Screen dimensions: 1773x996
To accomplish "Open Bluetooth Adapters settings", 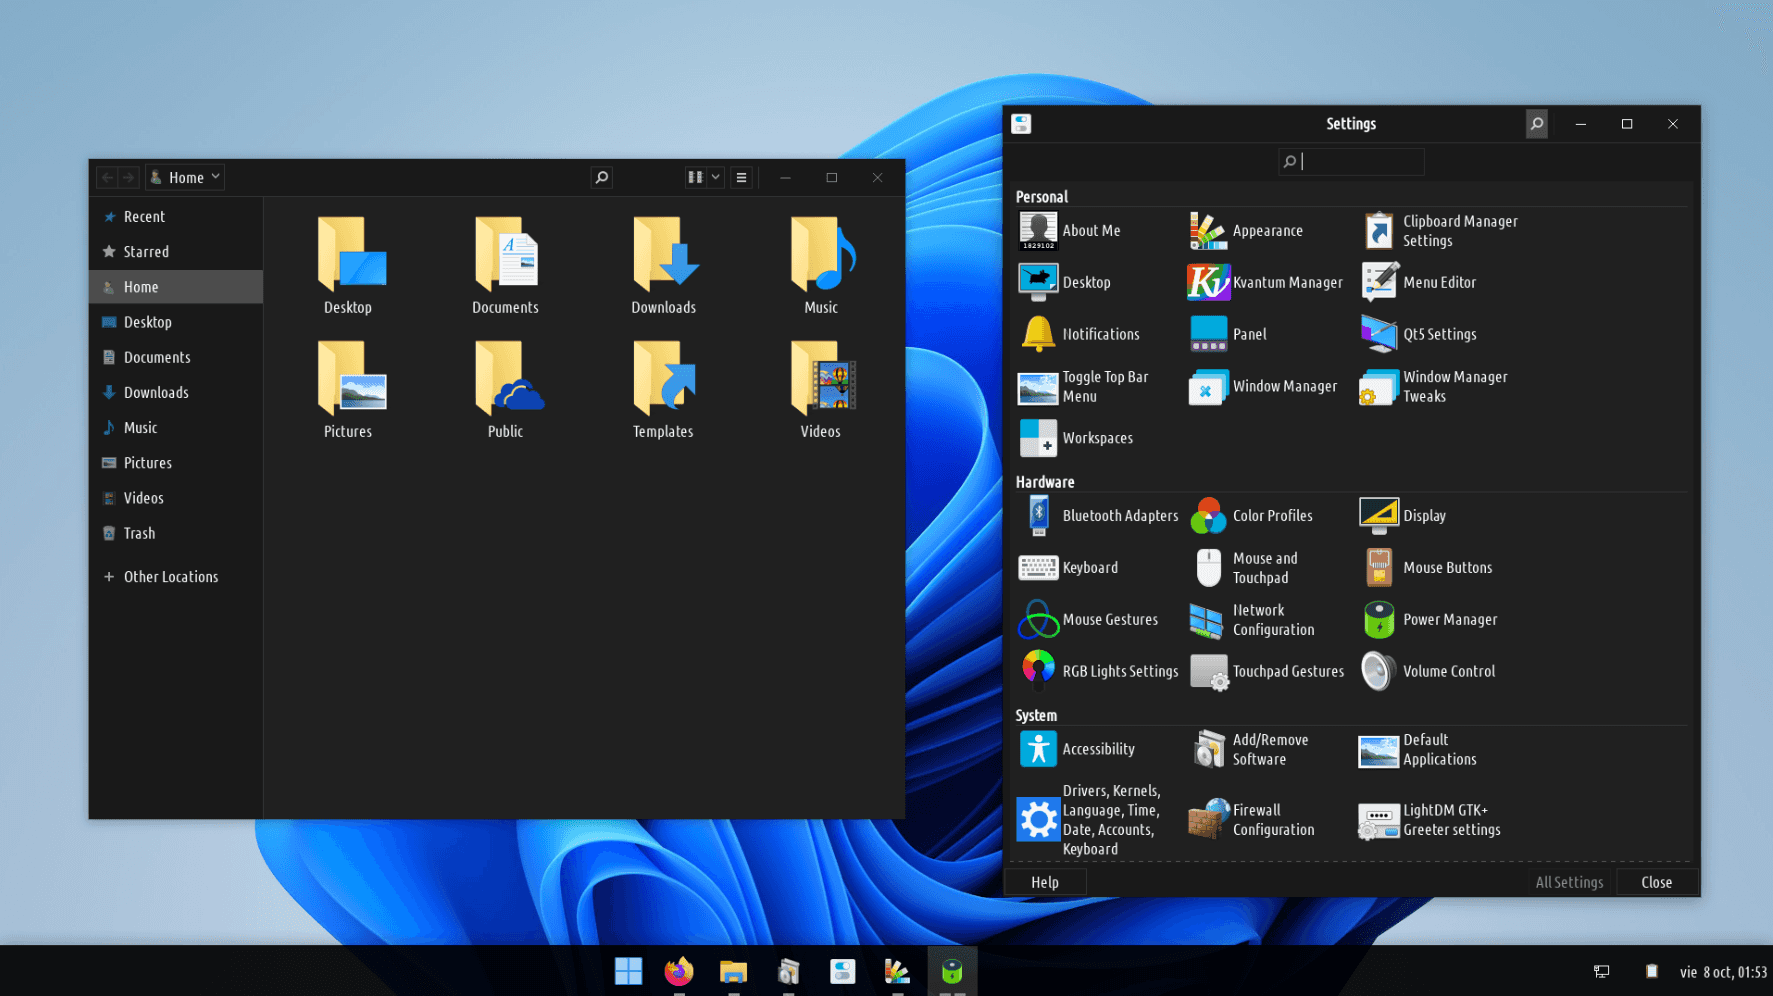I will [x=1099, y=516].
